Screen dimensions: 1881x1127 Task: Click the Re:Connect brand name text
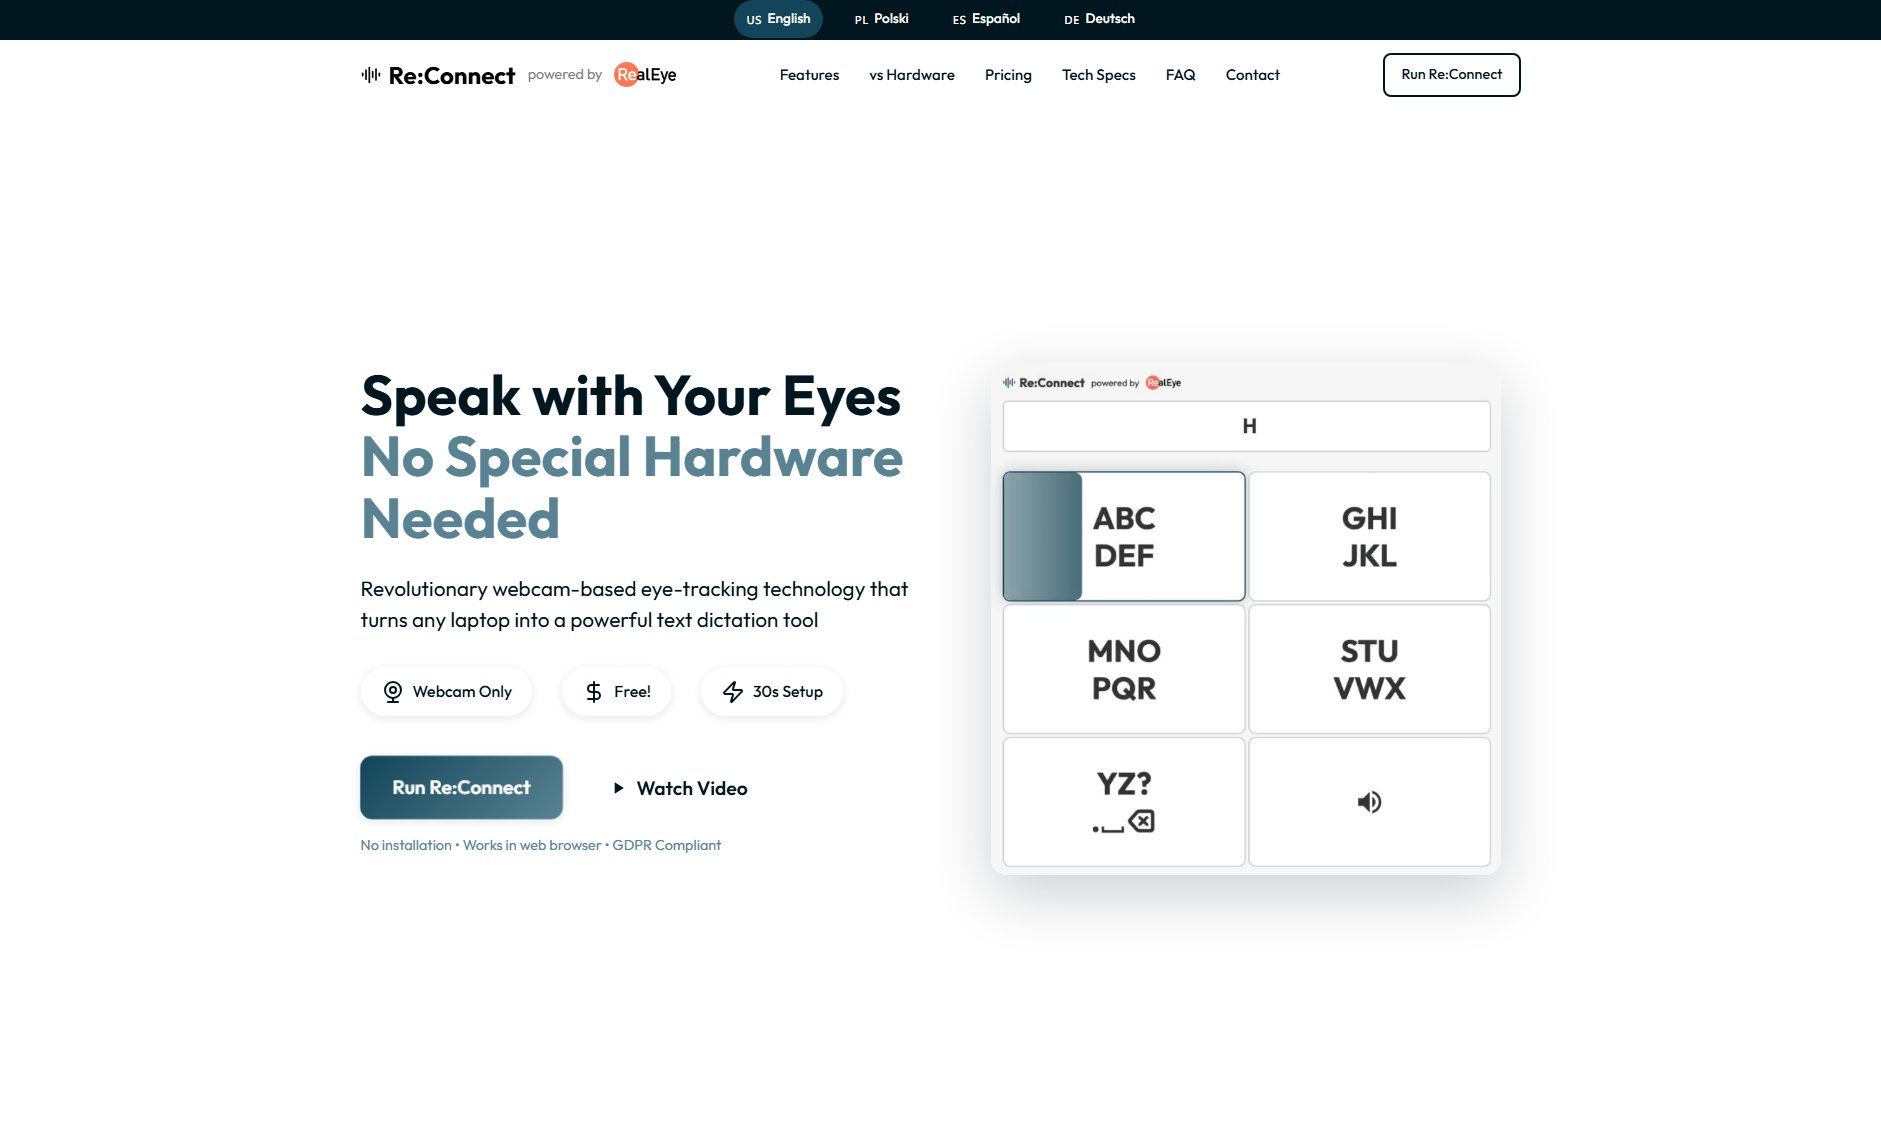click(452, 76)
